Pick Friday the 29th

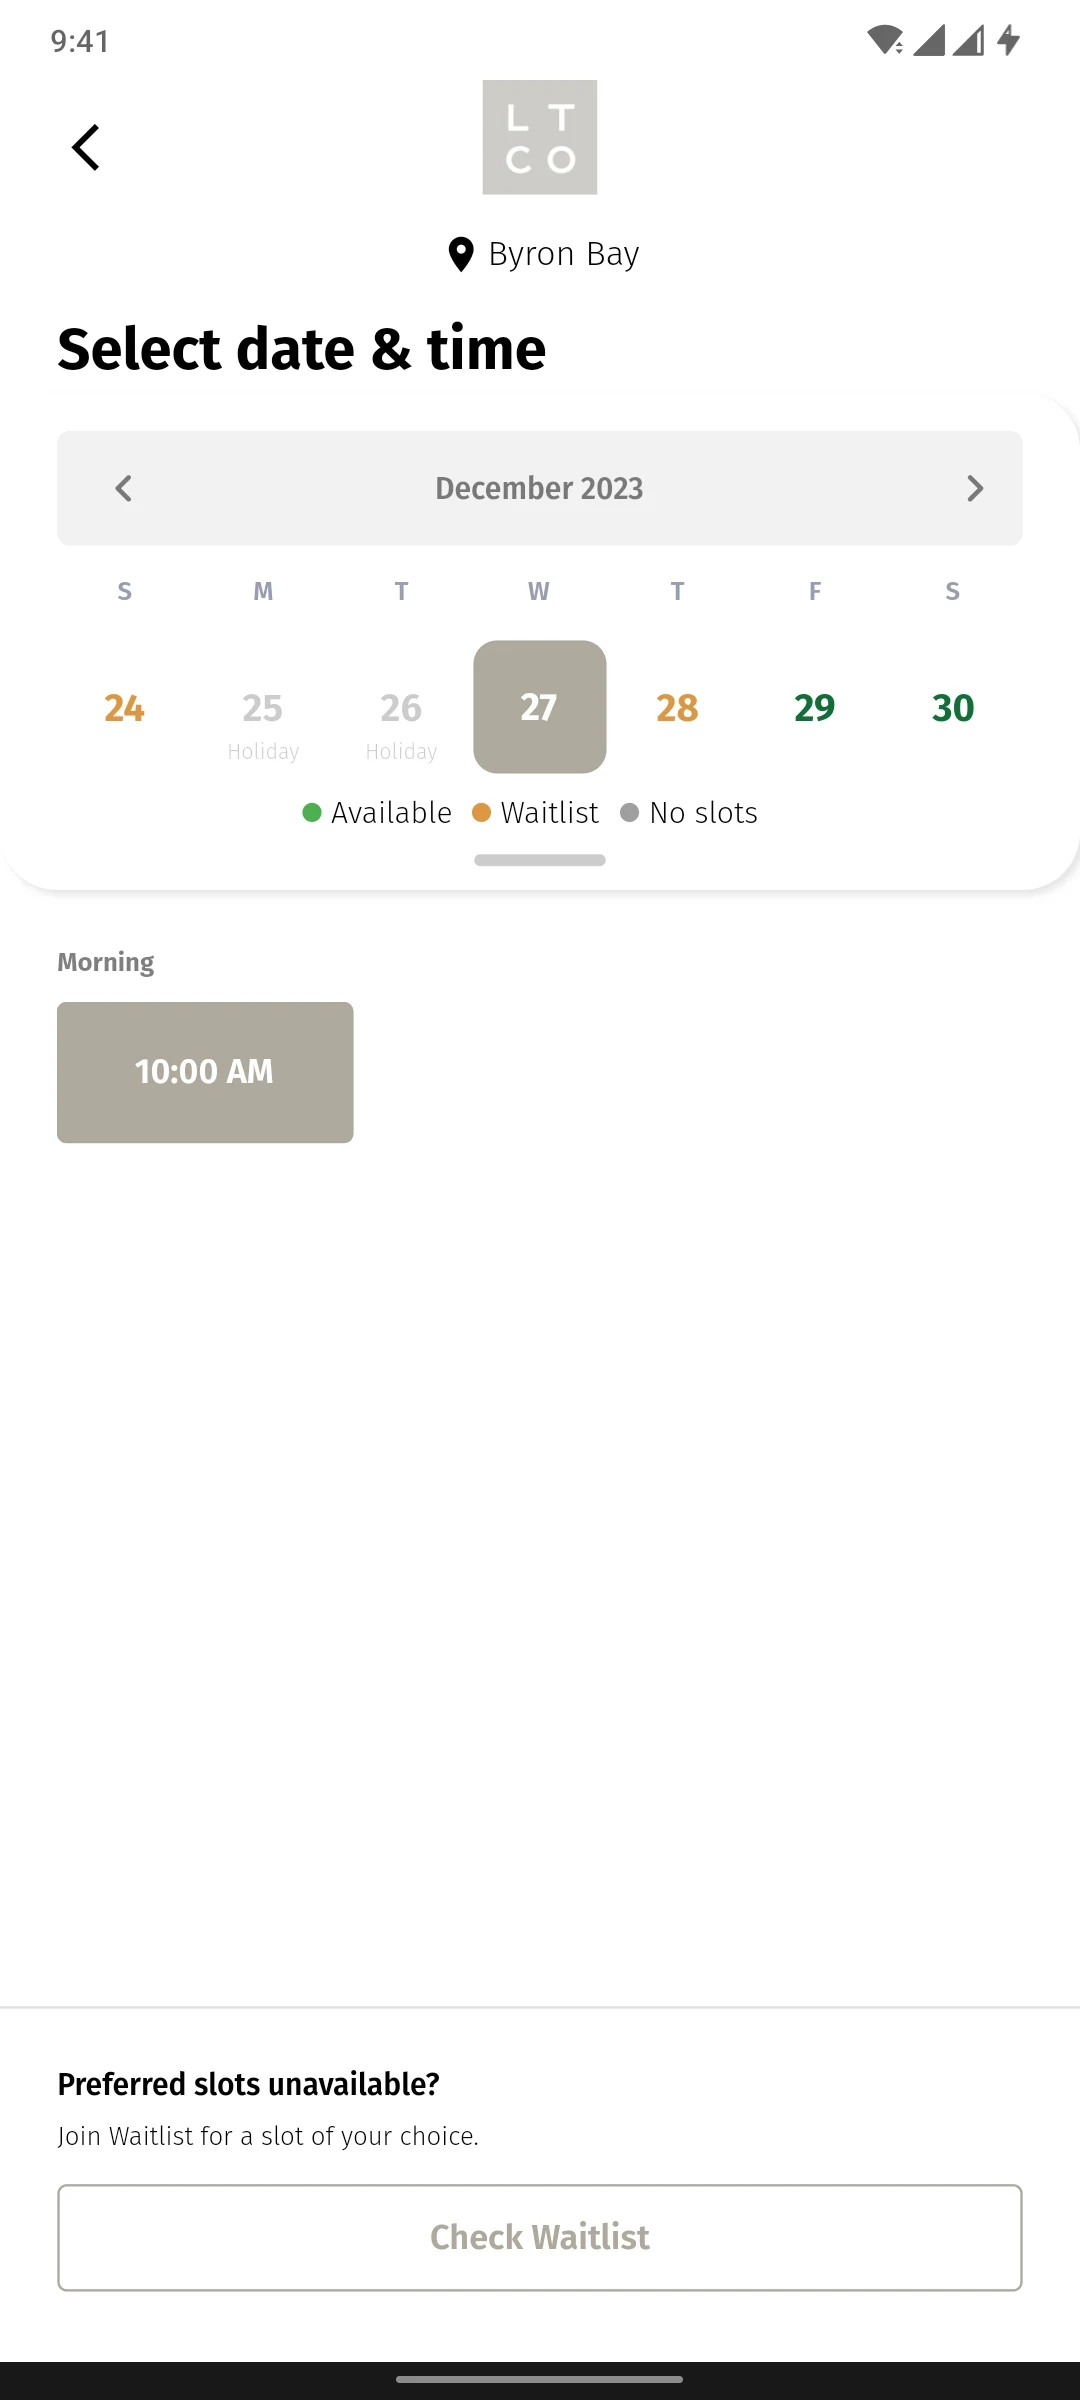coord(815,708)
